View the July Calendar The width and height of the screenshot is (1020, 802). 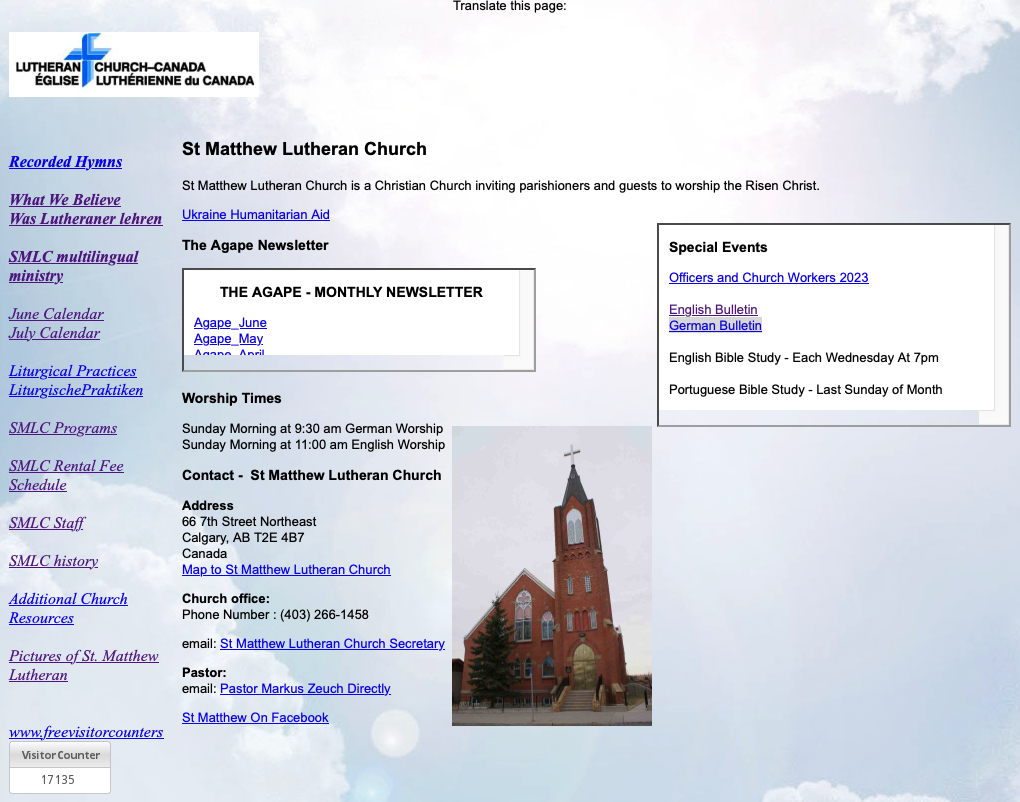55,333
